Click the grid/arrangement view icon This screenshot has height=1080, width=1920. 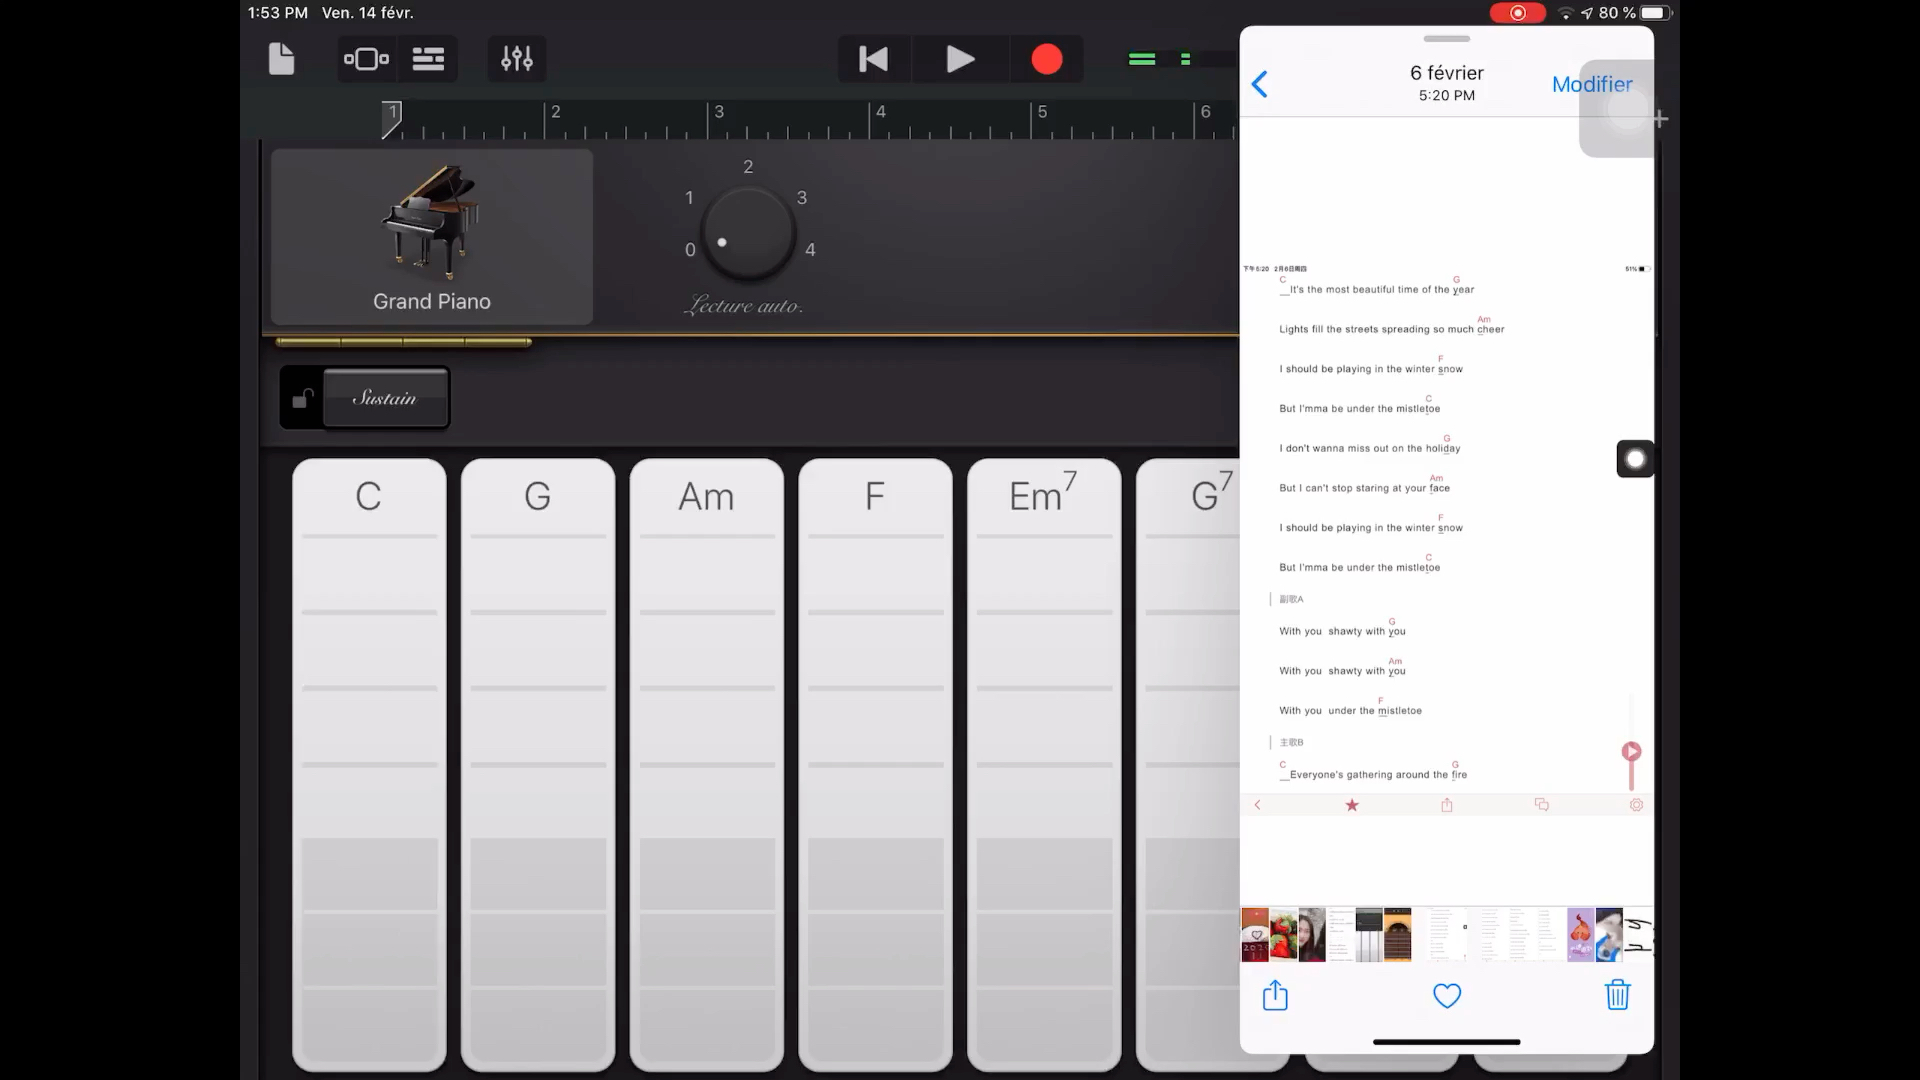429,58
